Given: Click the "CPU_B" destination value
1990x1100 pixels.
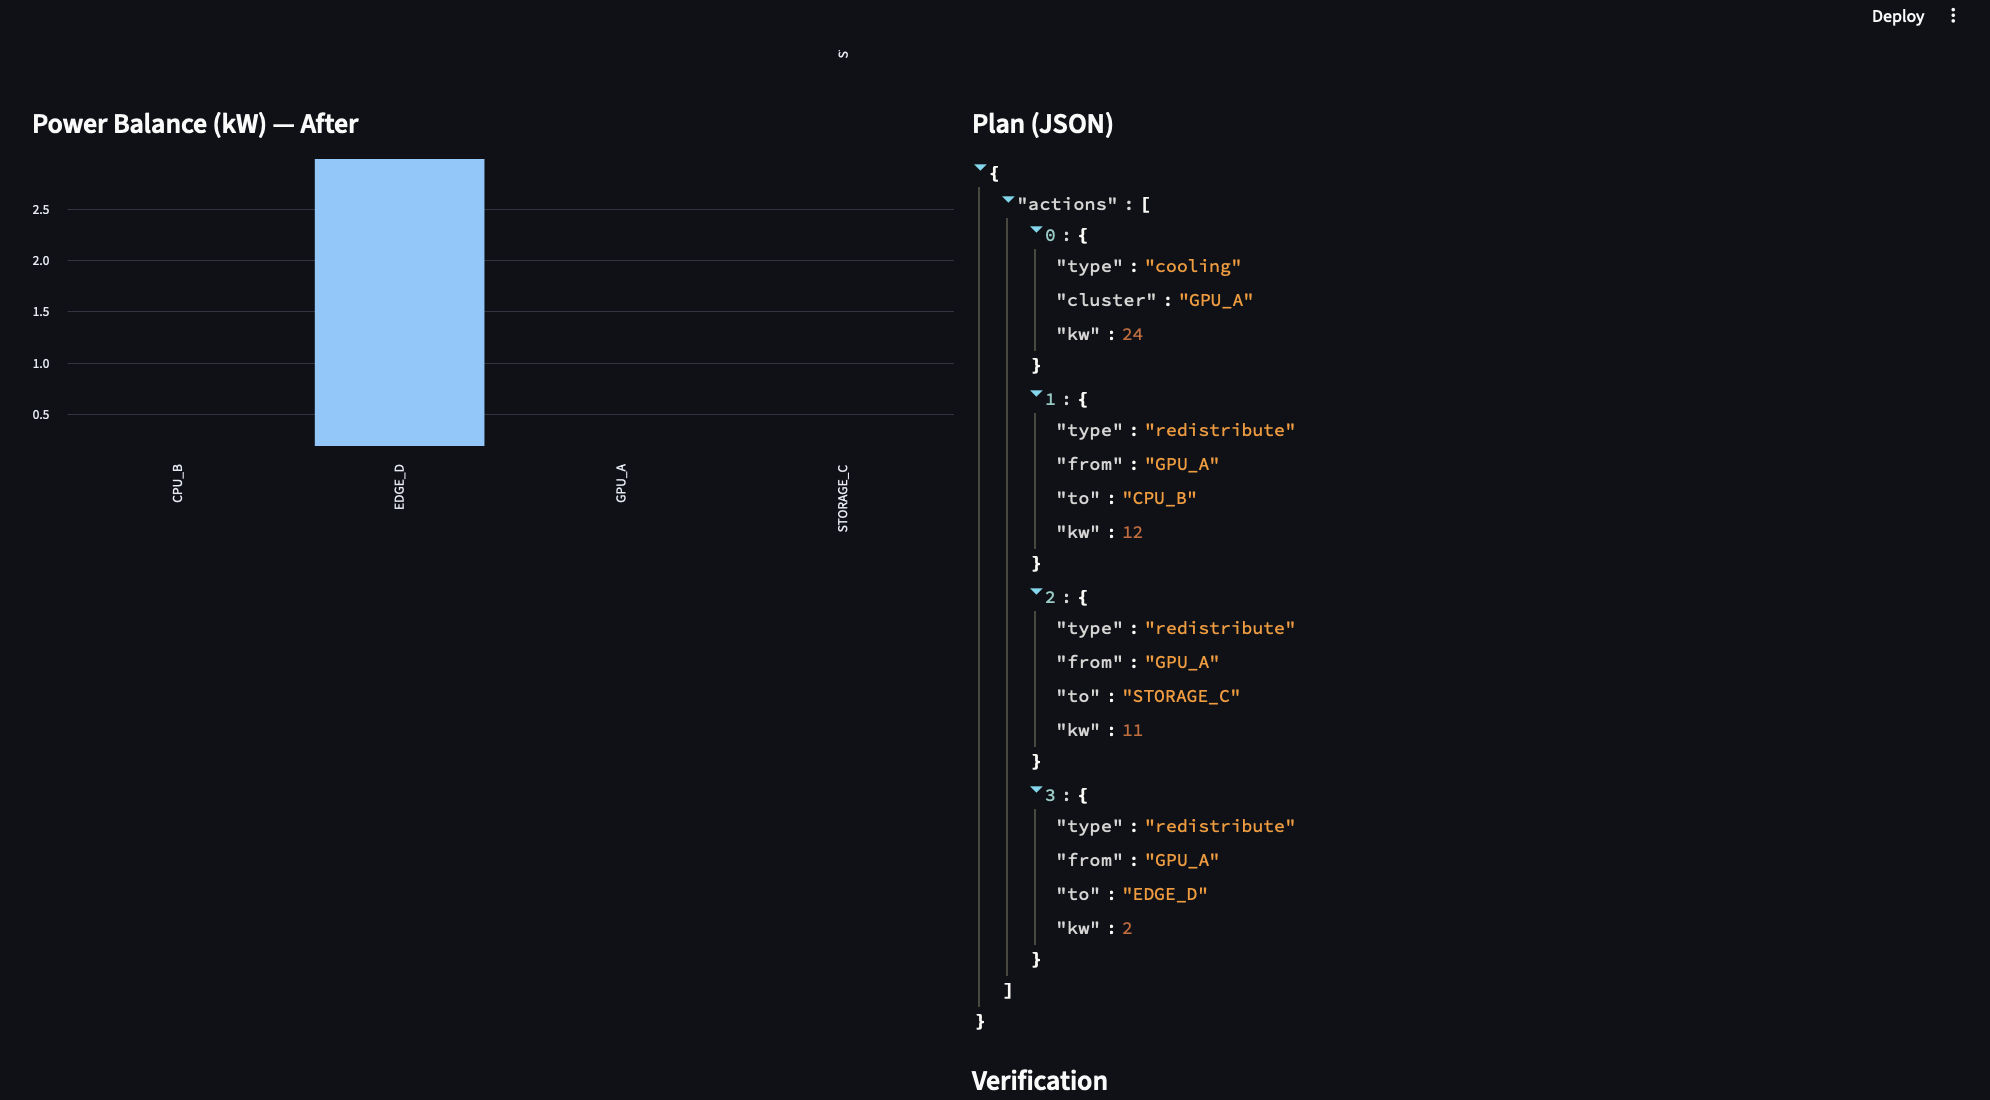Looking at the screenshot, I should click(1158, 498).
